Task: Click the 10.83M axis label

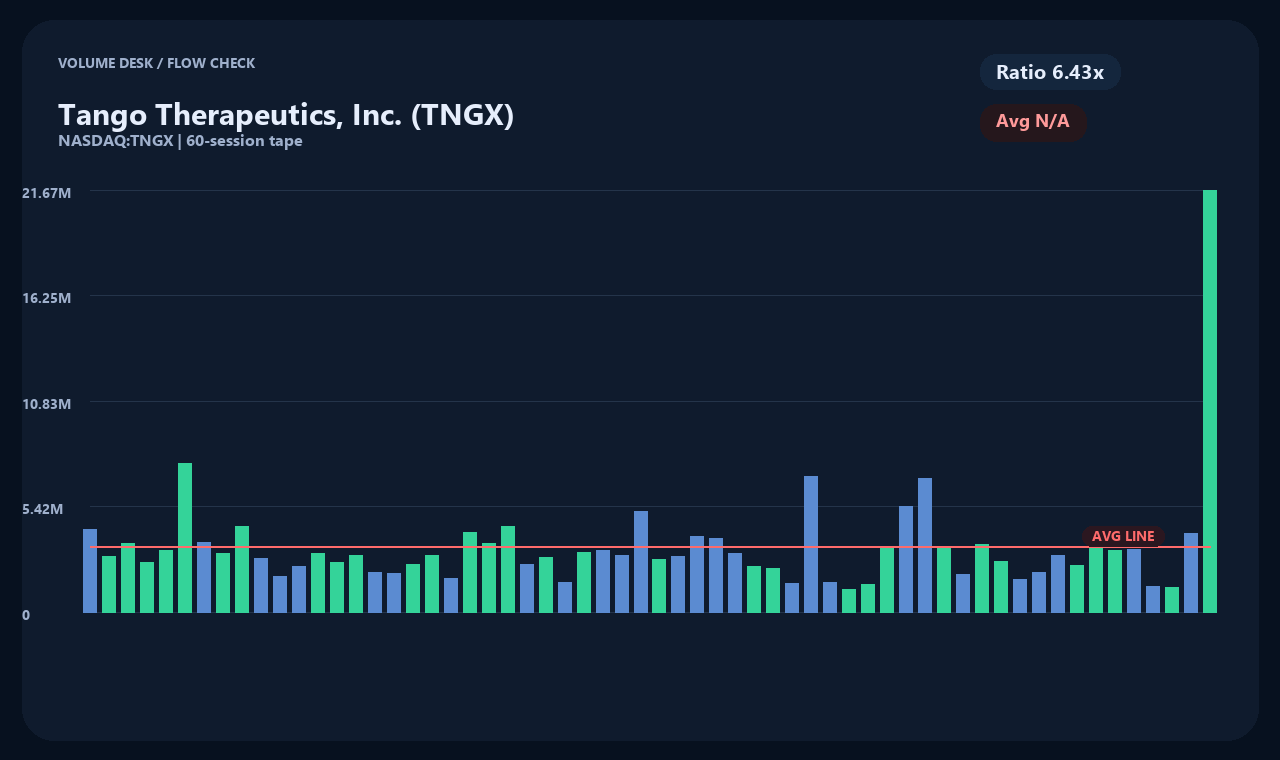Action: [x=47, y=404]
